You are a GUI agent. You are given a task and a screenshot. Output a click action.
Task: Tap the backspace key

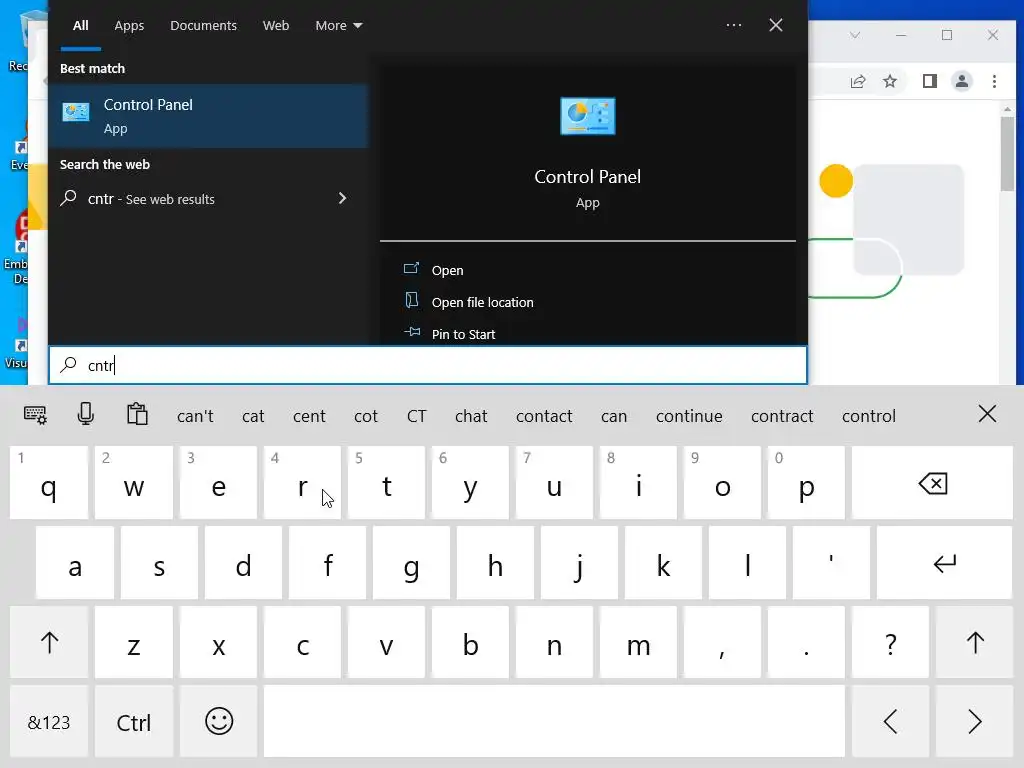pos(932,483)
